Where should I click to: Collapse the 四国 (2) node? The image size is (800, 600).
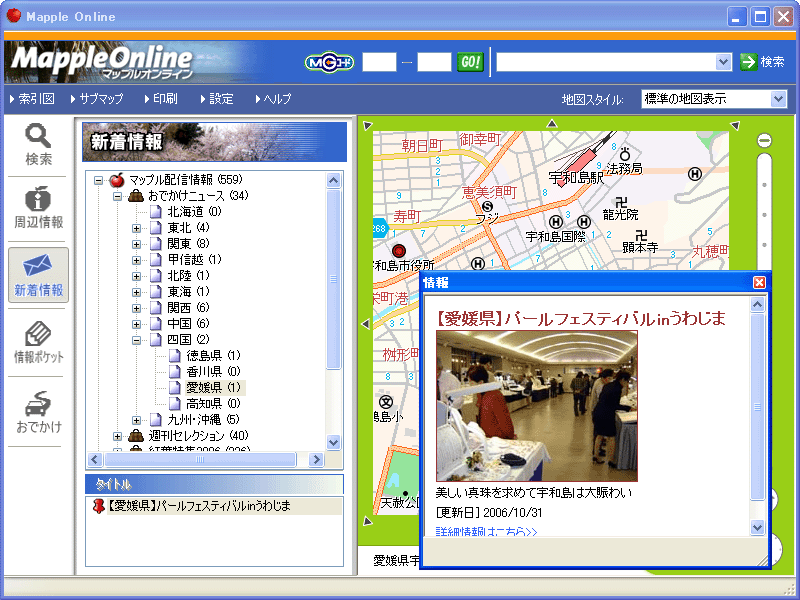(136, 340)
